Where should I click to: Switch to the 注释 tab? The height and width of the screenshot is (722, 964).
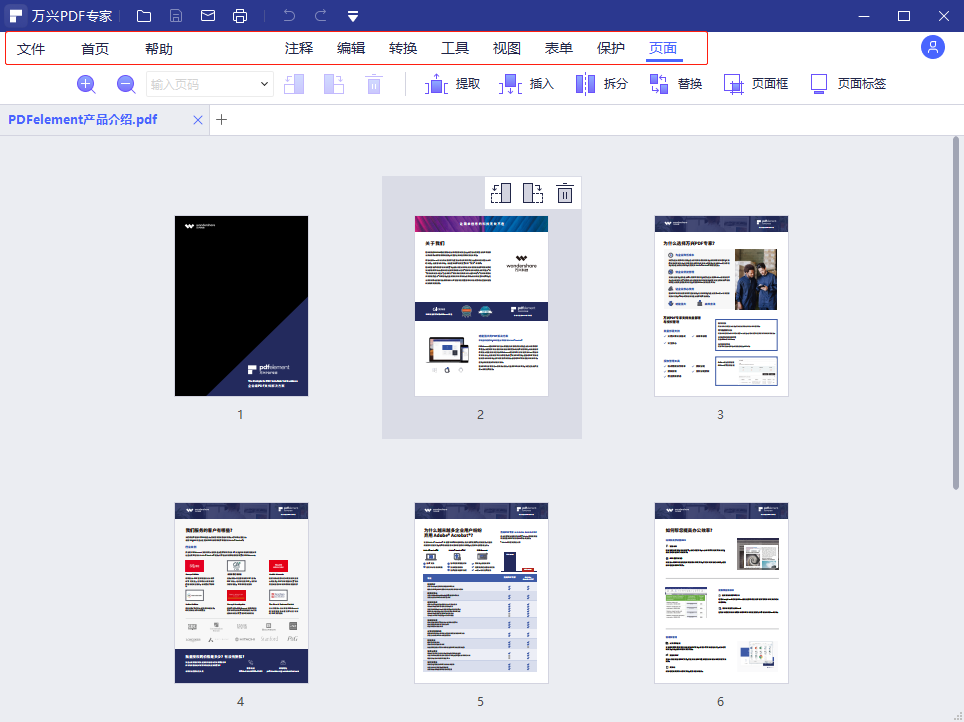299,49
